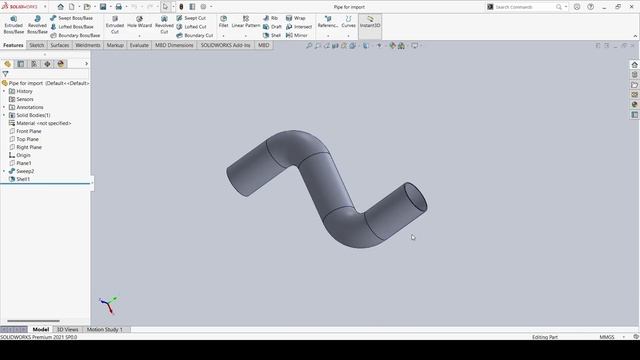Viewport: 640px width, 360px height.
Task: Open the Appearances icon in task pane
Action: (634, 104)
